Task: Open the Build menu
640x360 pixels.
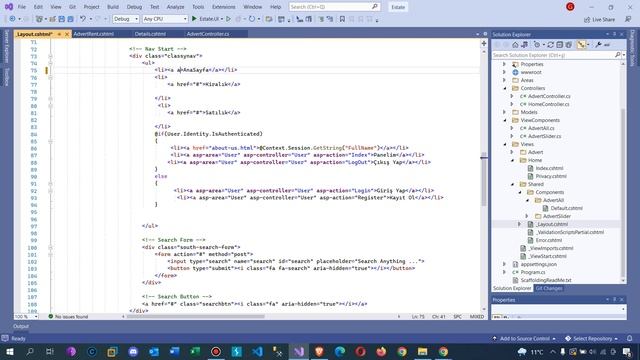Action: point(113,7)
